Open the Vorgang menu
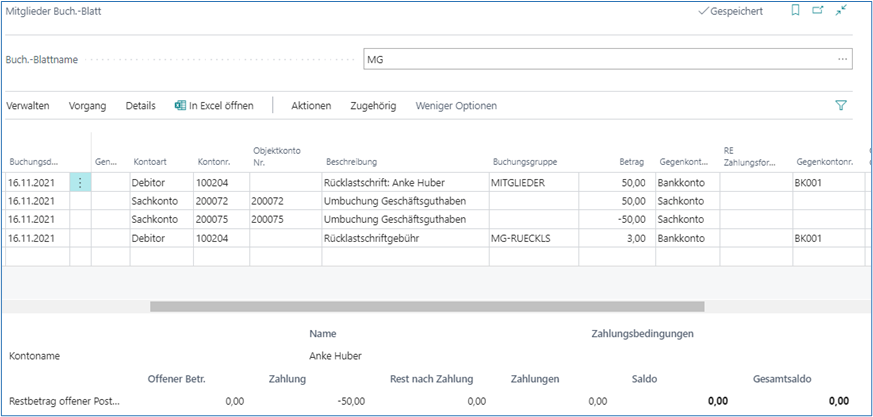 point(88,105)
